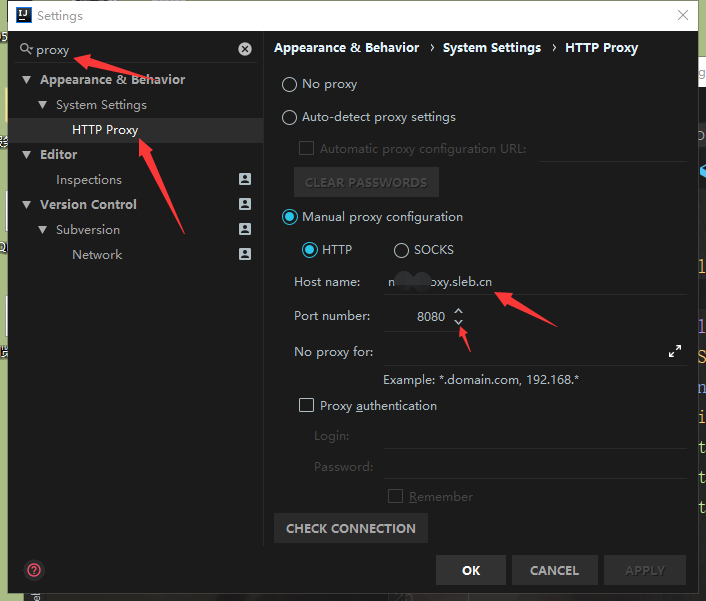Select Manual proxy configuration
Viewport: 706px width, 601px height.
290,217
